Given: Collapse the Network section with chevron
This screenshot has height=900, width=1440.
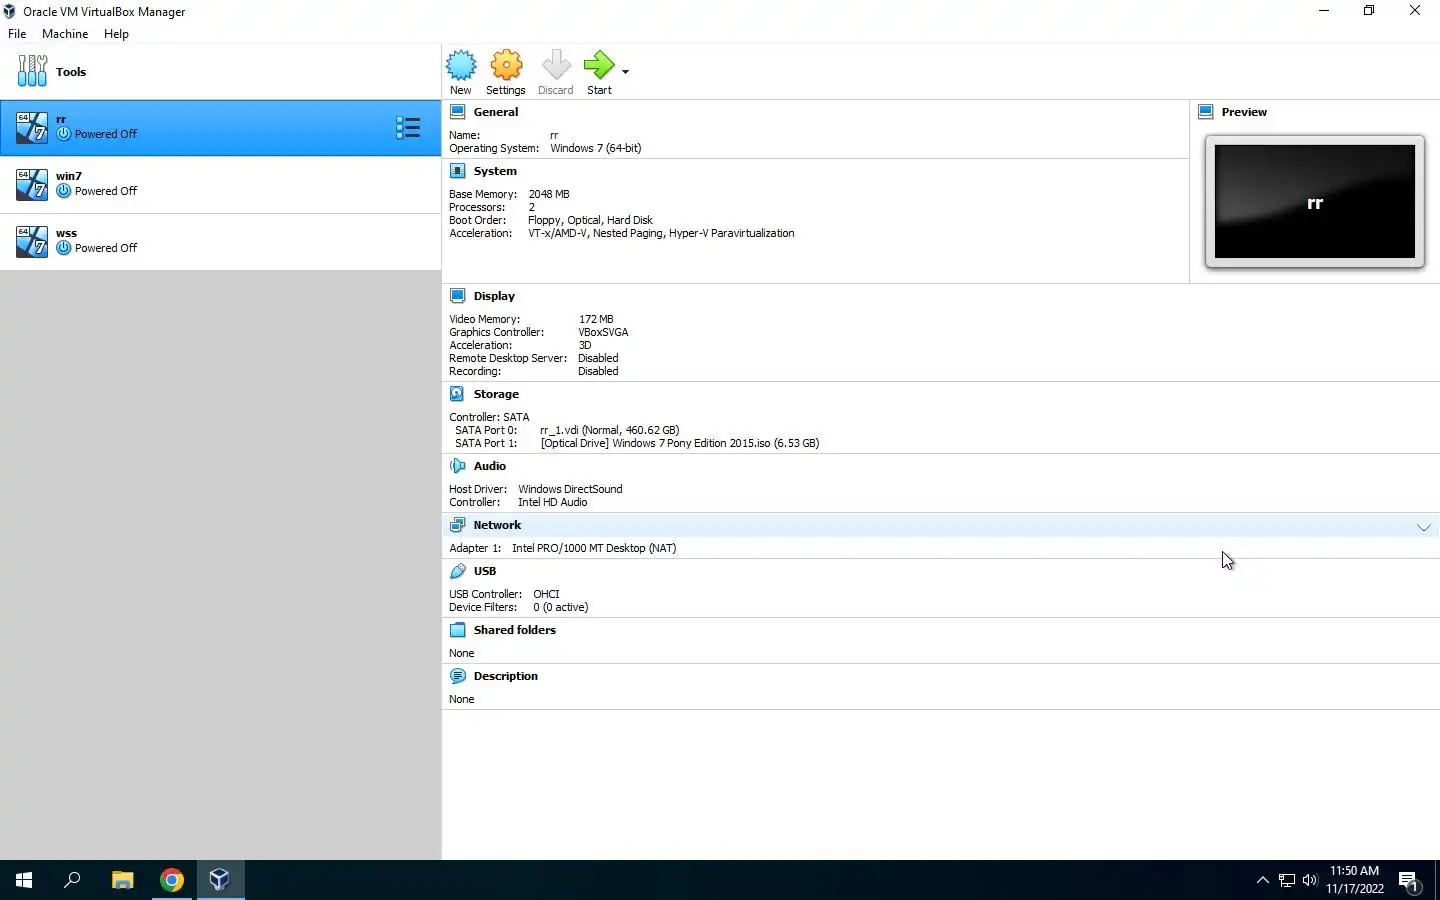Looking at the screenshot, I should (x=1423, y=527).
